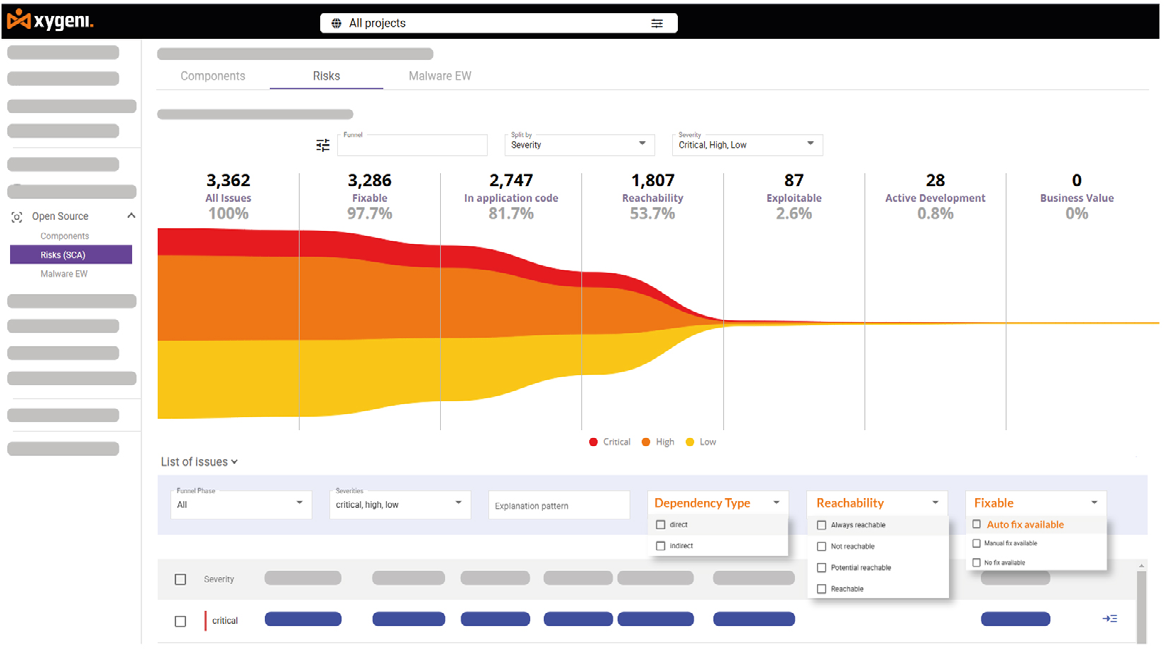Tick the Auto fix available checkbox
1164x668 pixels.
click(x=977, y=524)
